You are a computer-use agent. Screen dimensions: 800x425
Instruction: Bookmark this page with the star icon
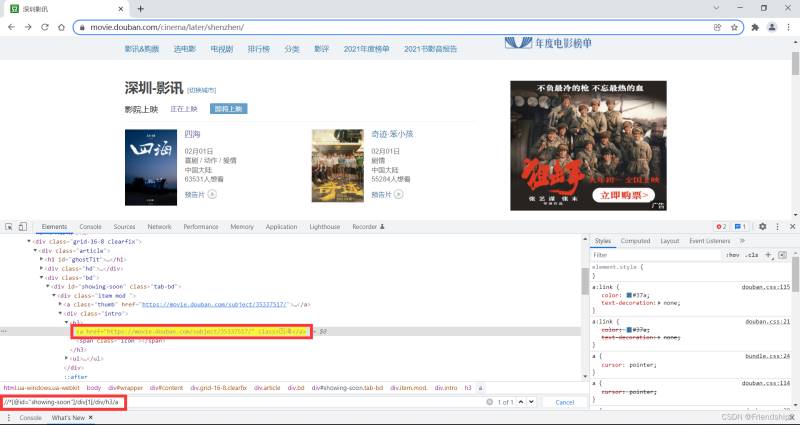[x=734, y=28]
